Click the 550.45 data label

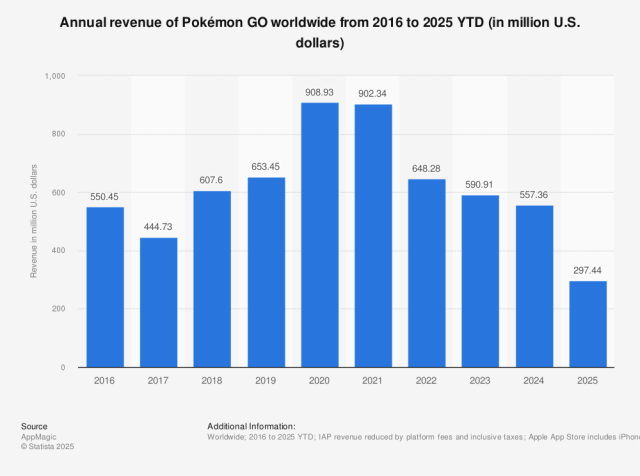point(104,197)
